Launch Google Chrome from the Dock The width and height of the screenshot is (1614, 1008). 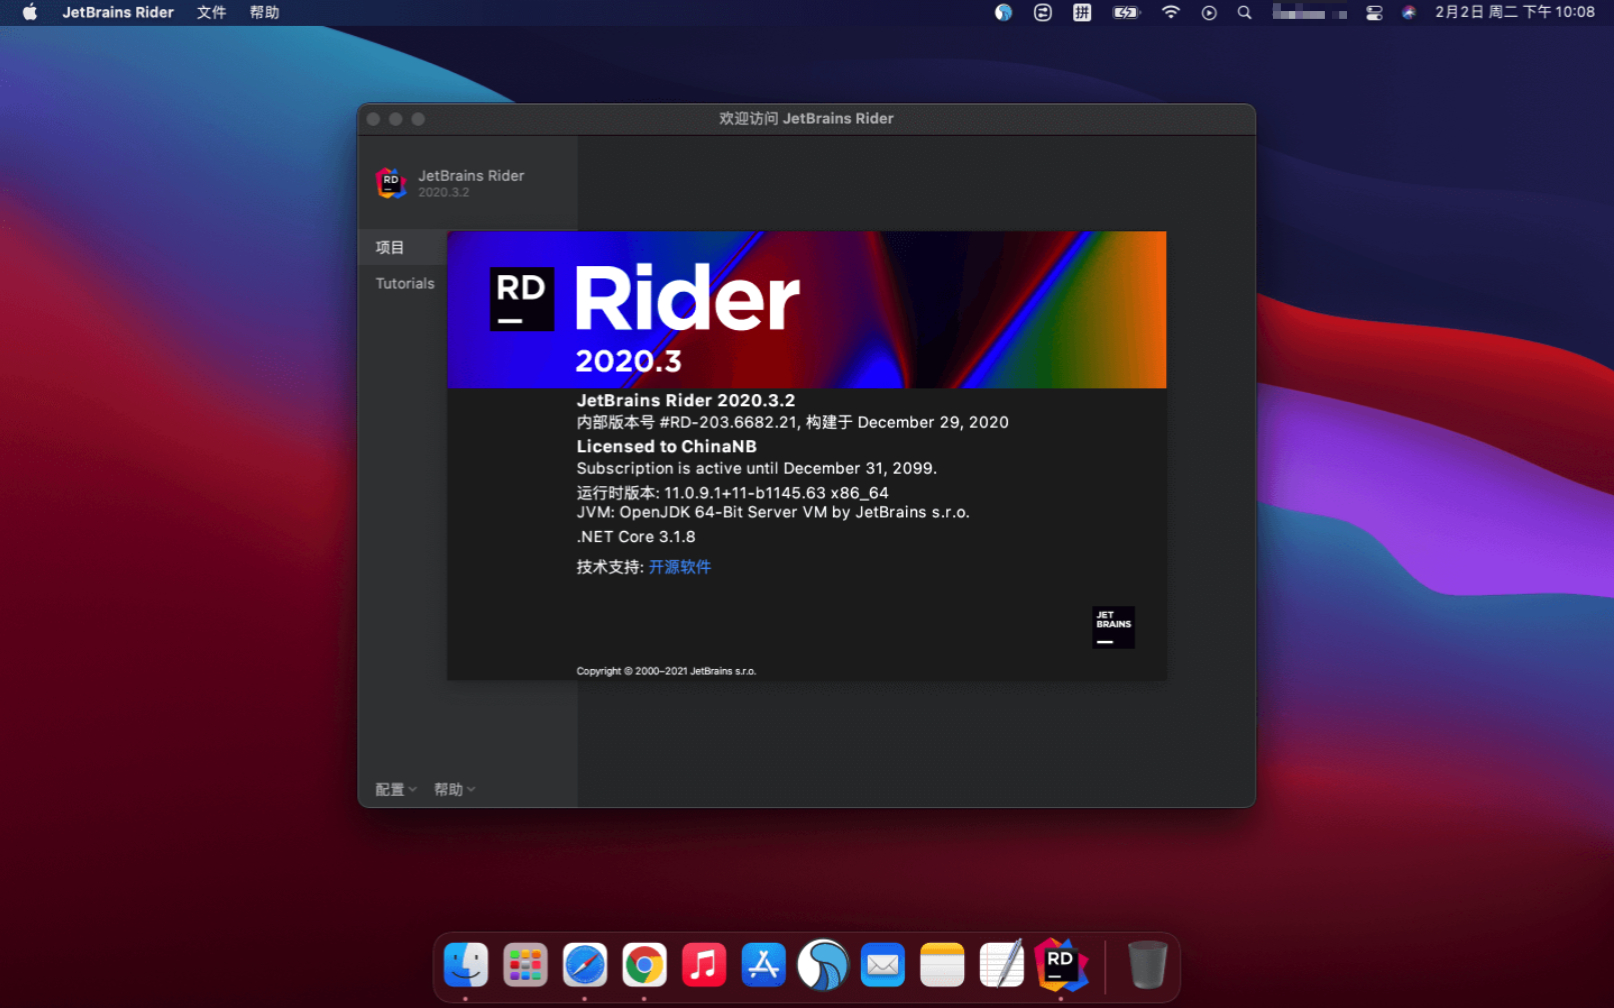644,965
